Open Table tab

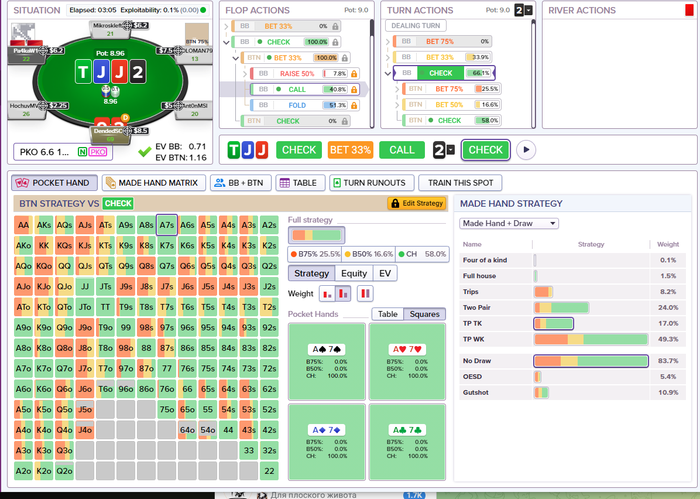pos(300,183)
